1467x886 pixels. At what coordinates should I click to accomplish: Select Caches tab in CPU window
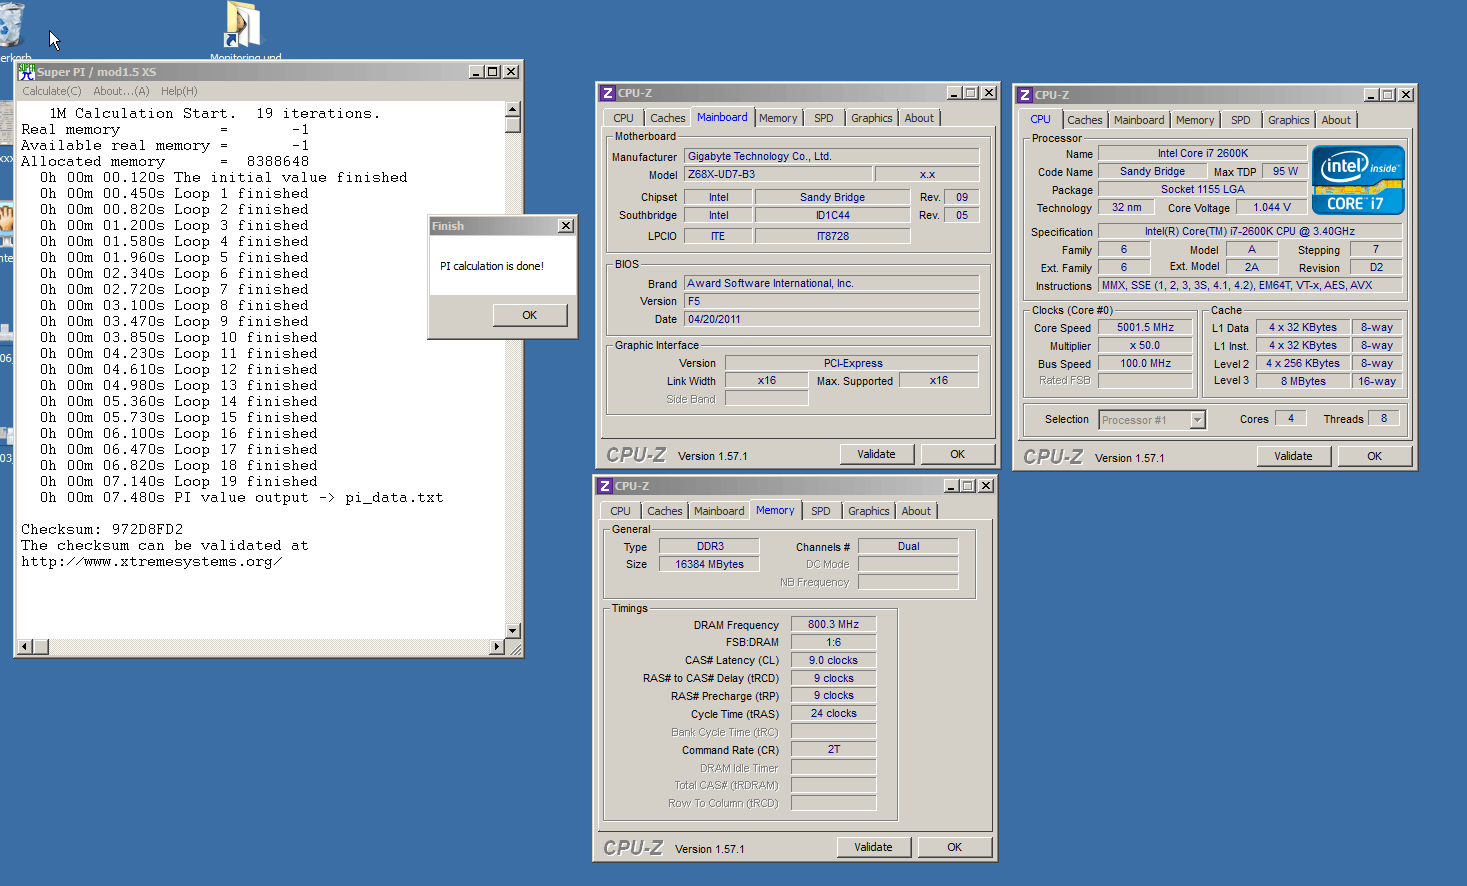(1084, 120)
